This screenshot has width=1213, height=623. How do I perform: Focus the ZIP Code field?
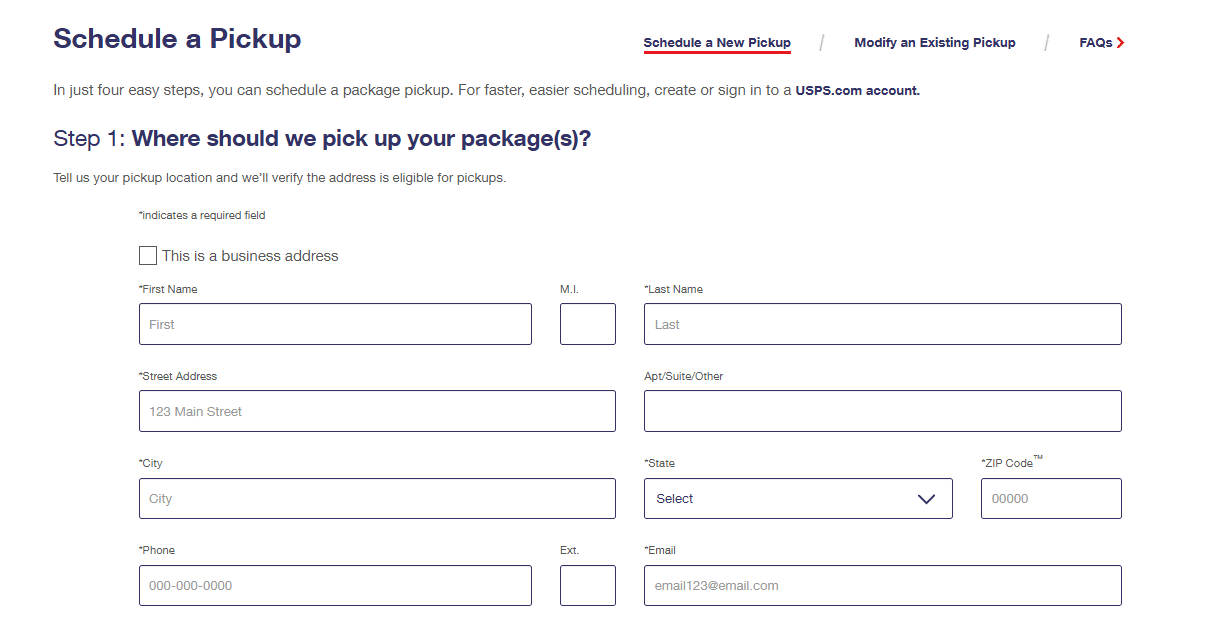coord(1051,498)
